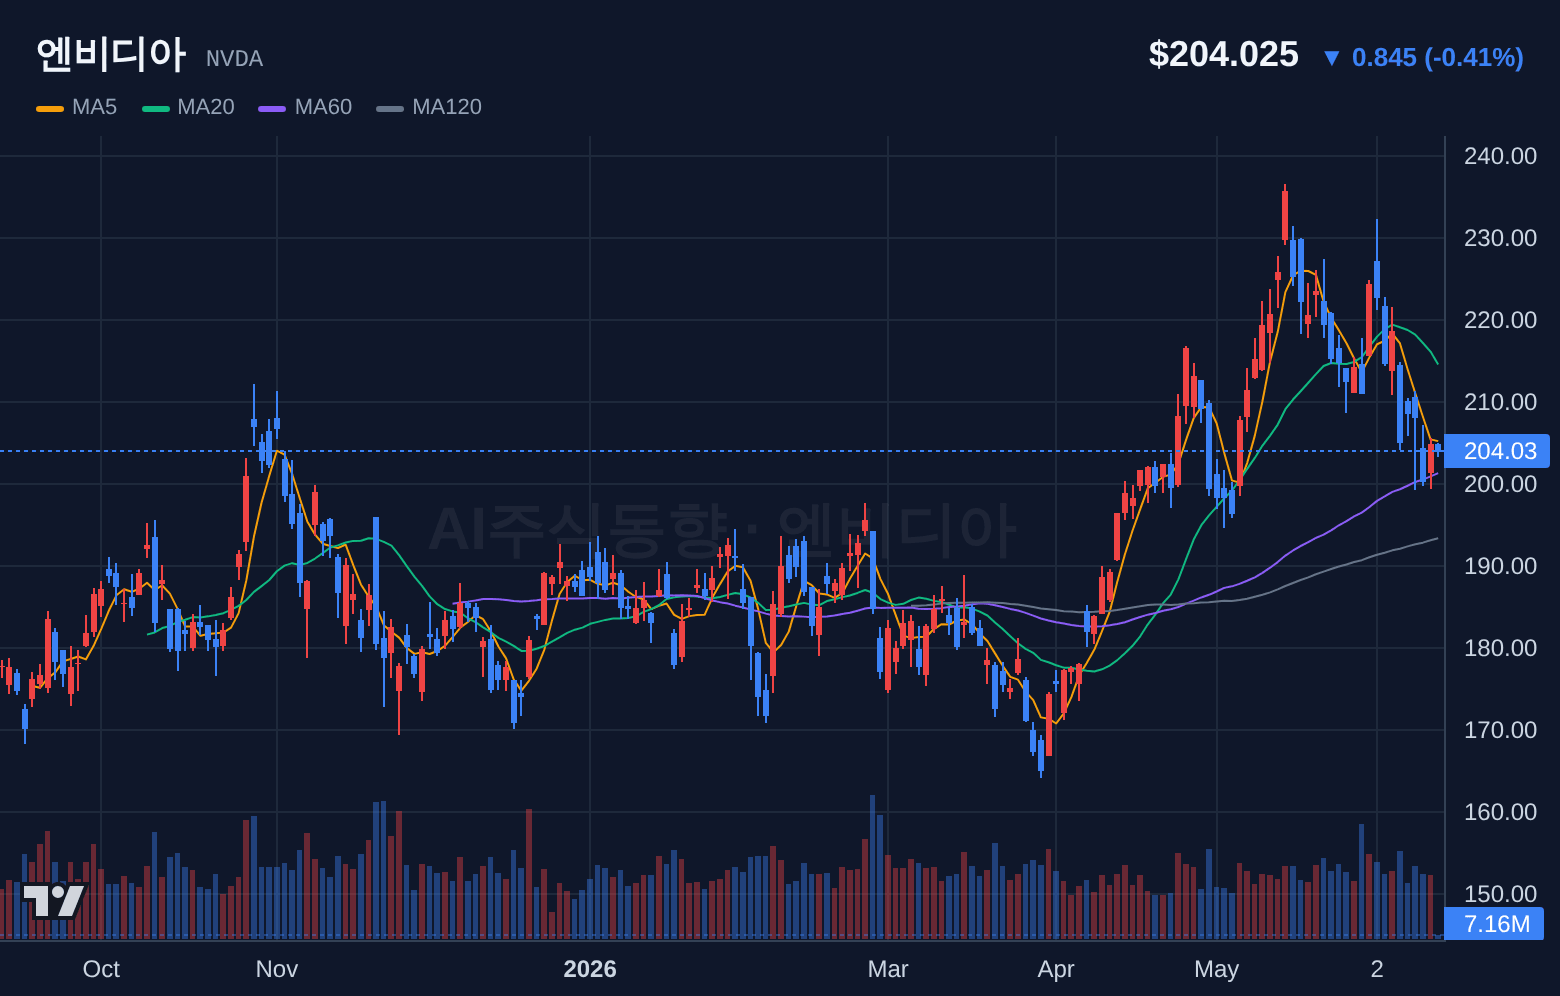This screenshot has height=996, width=1560.
Task: Click the Mar time axis label
Action: point(888,969)
